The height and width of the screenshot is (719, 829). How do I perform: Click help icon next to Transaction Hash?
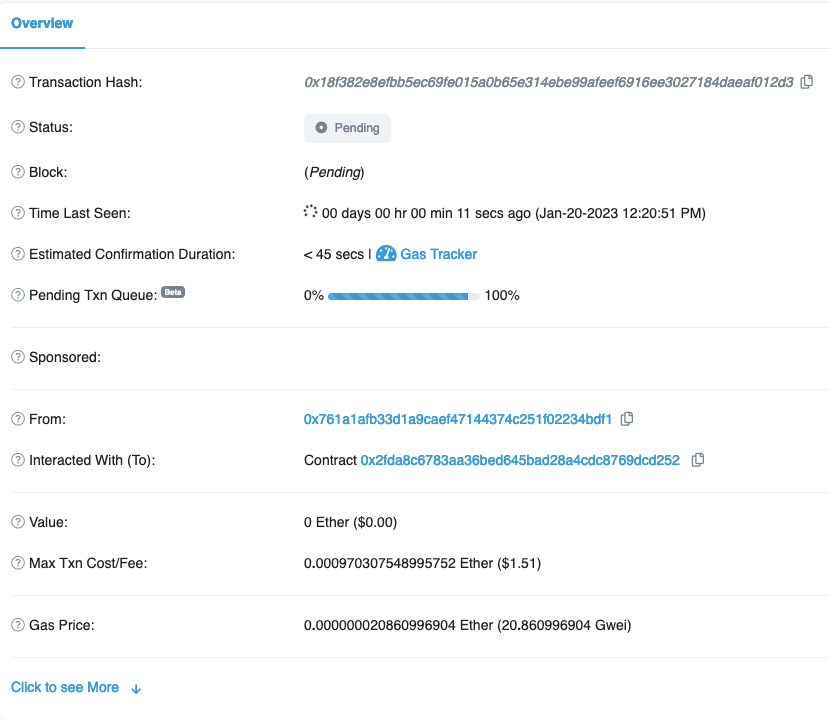tap(18, 82)
